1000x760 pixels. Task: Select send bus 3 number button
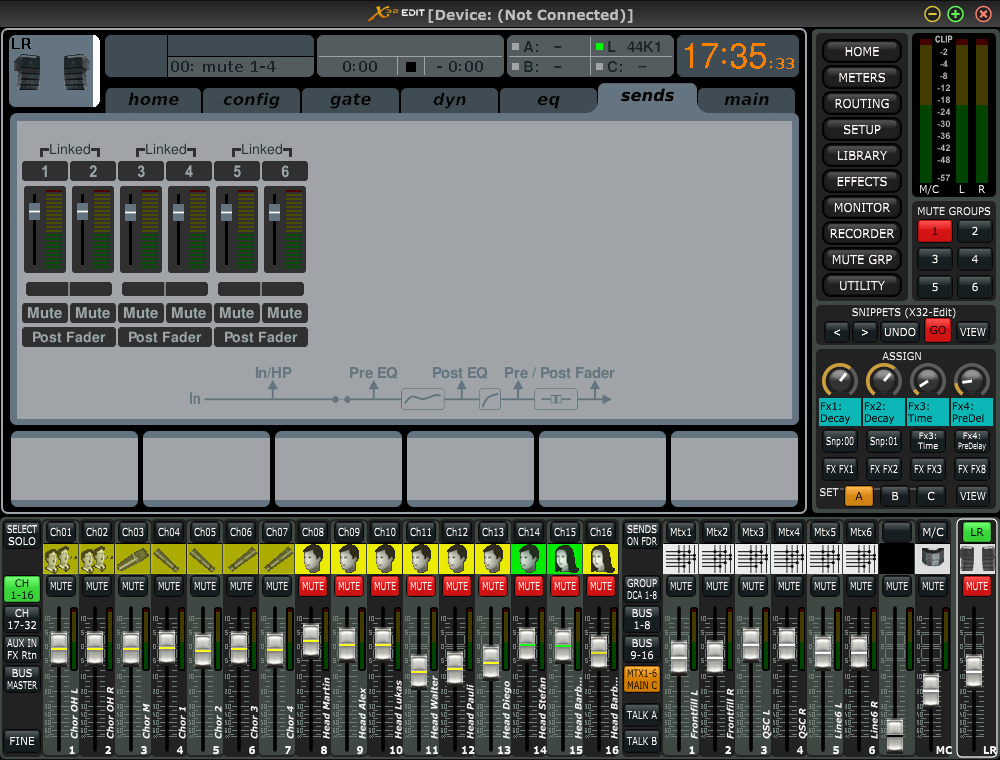141,172
